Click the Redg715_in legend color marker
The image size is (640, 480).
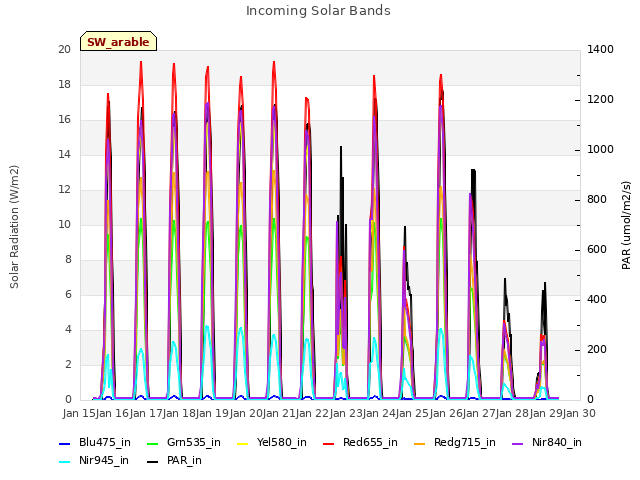pos(419,444)
